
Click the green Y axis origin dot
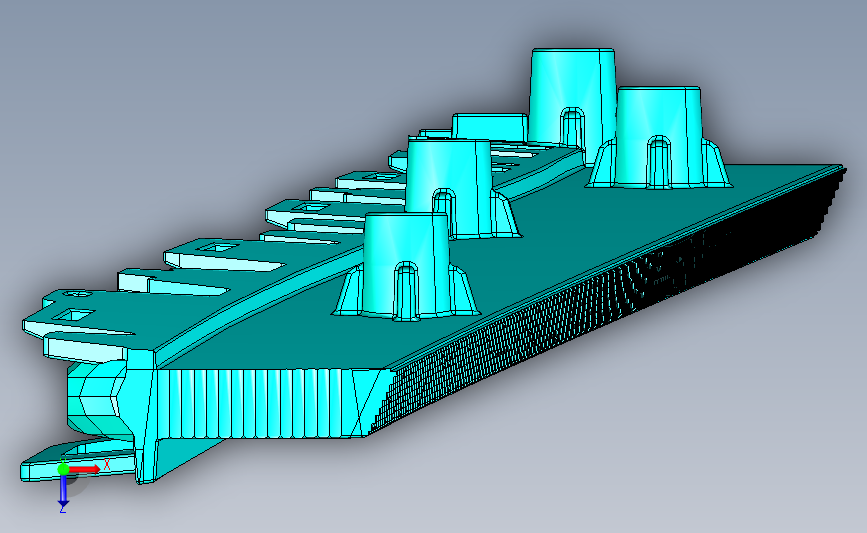(63, 469)
